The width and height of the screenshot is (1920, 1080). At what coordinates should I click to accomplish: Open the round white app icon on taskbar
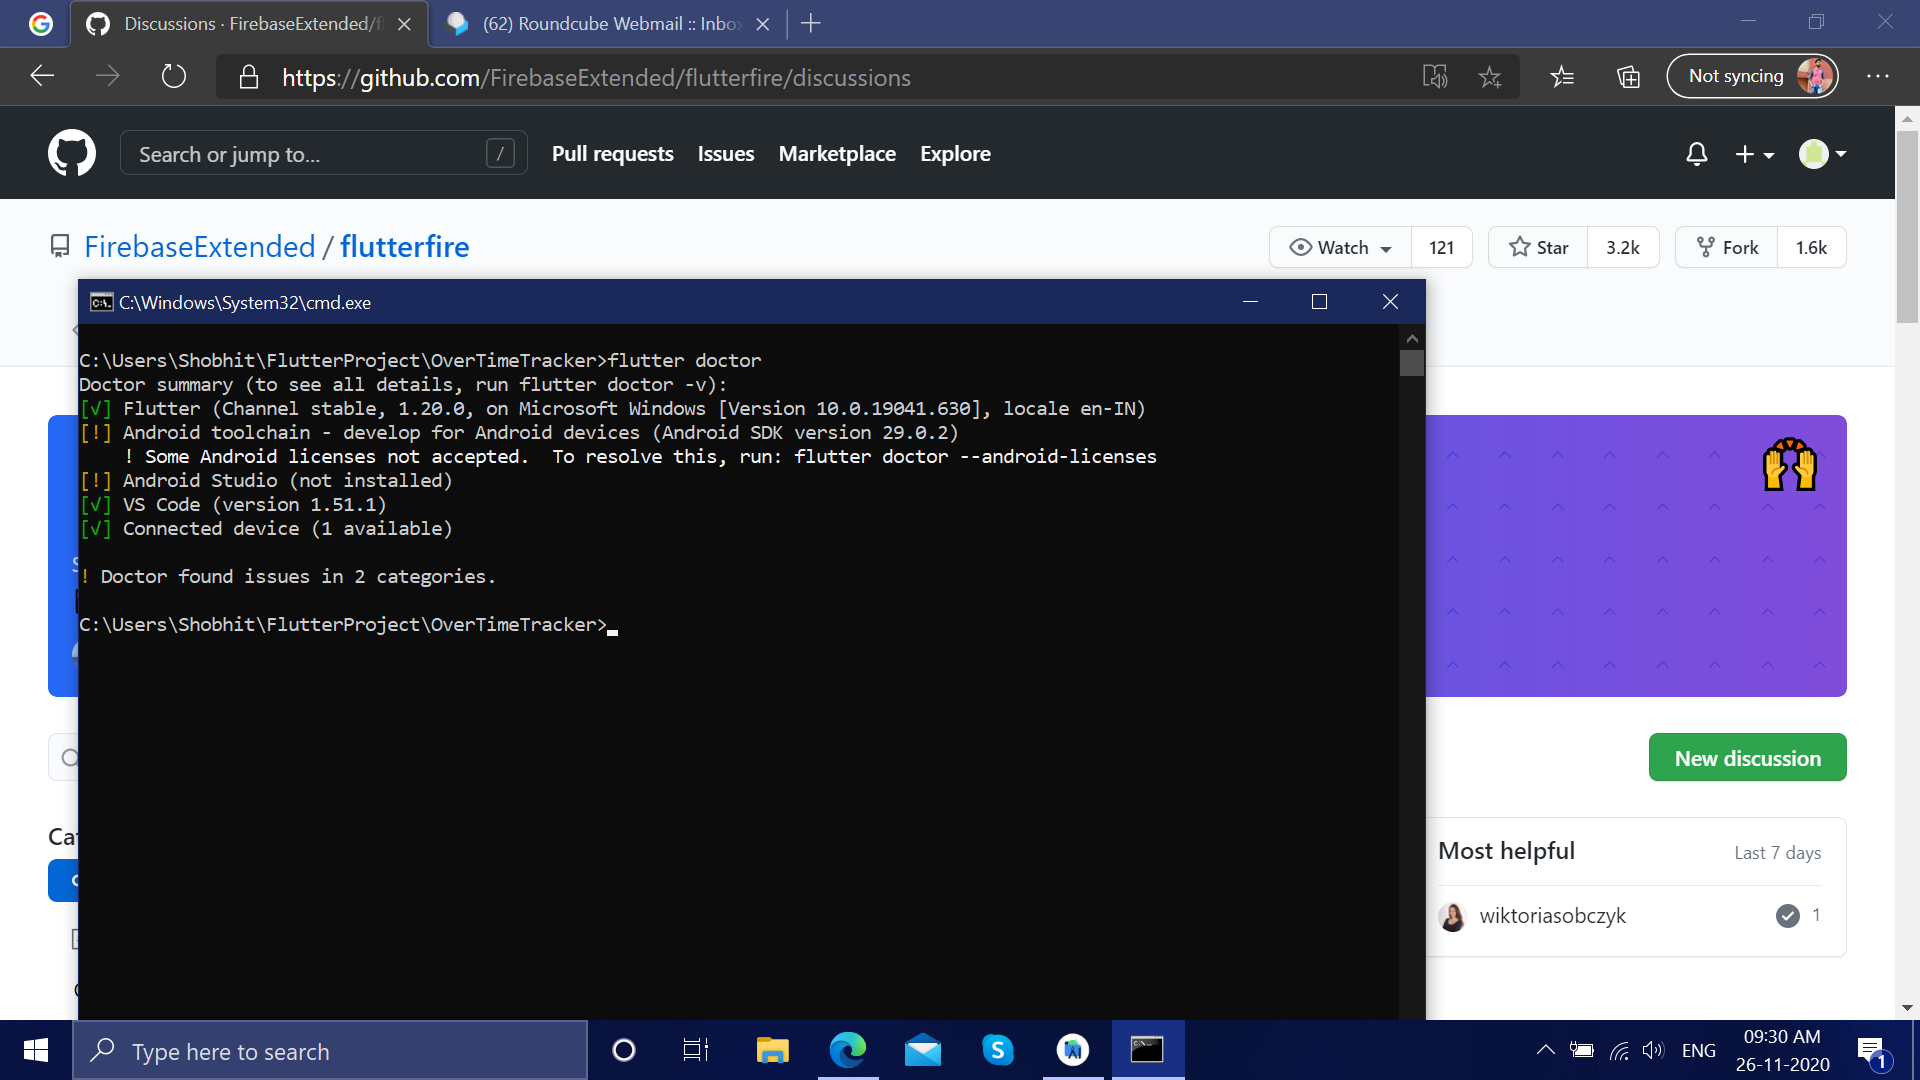click(x=1073, y=1050)
